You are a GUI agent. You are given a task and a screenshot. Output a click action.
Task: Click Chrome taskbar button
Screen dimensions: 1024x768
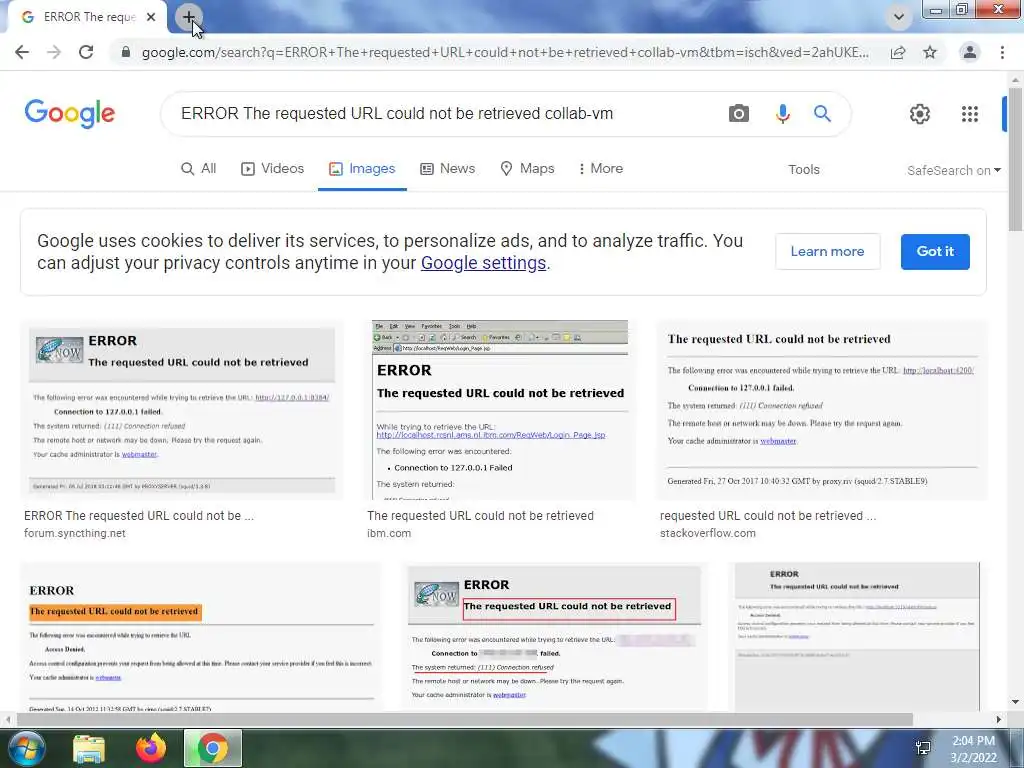pos(212,748)
